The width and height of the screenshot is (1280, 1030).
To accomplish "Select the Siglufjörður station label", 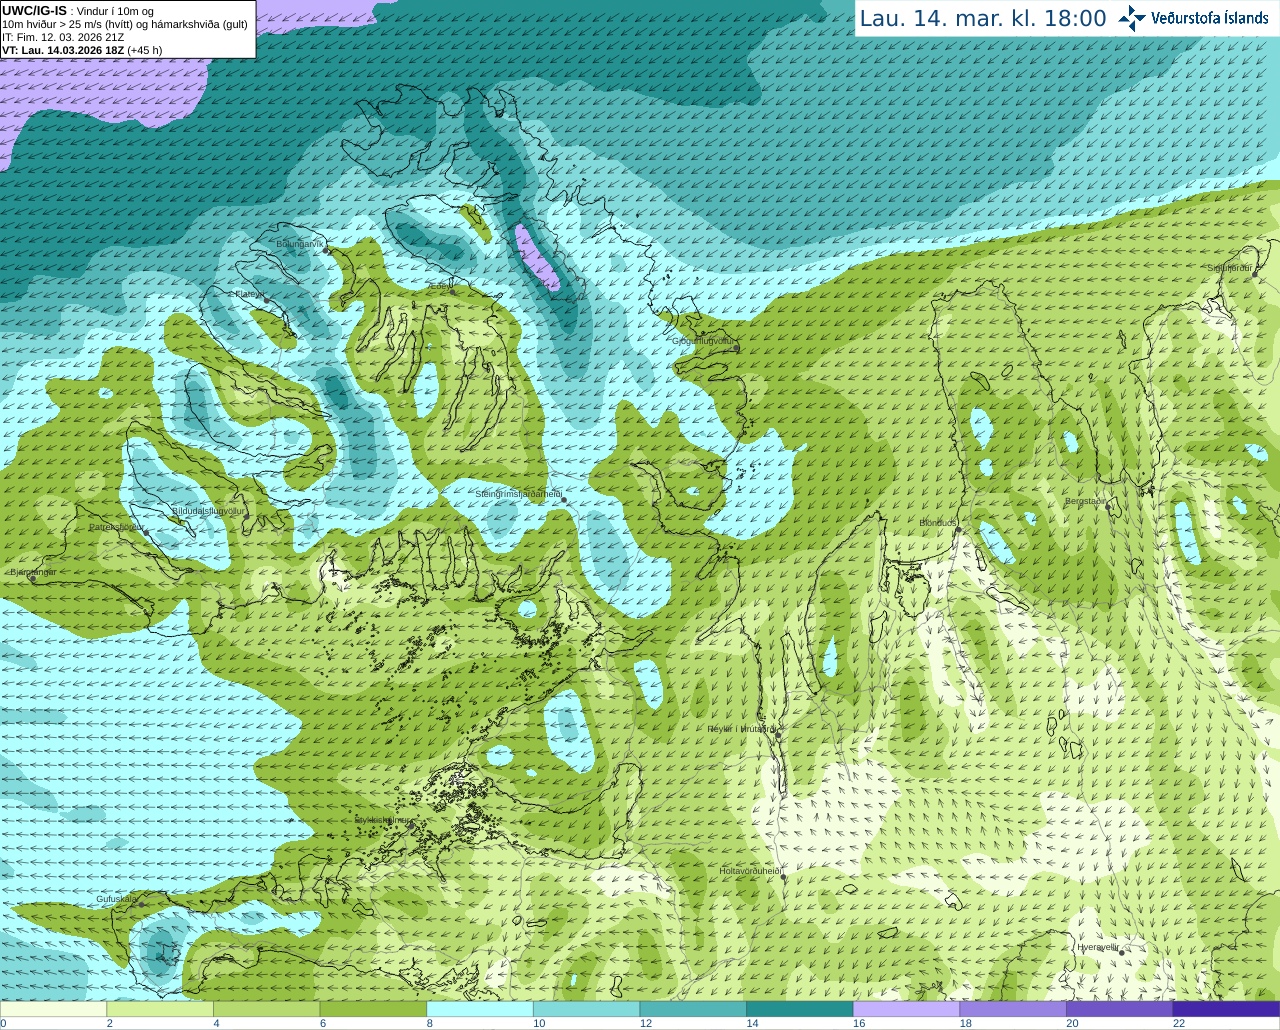I will [1229, 268].
